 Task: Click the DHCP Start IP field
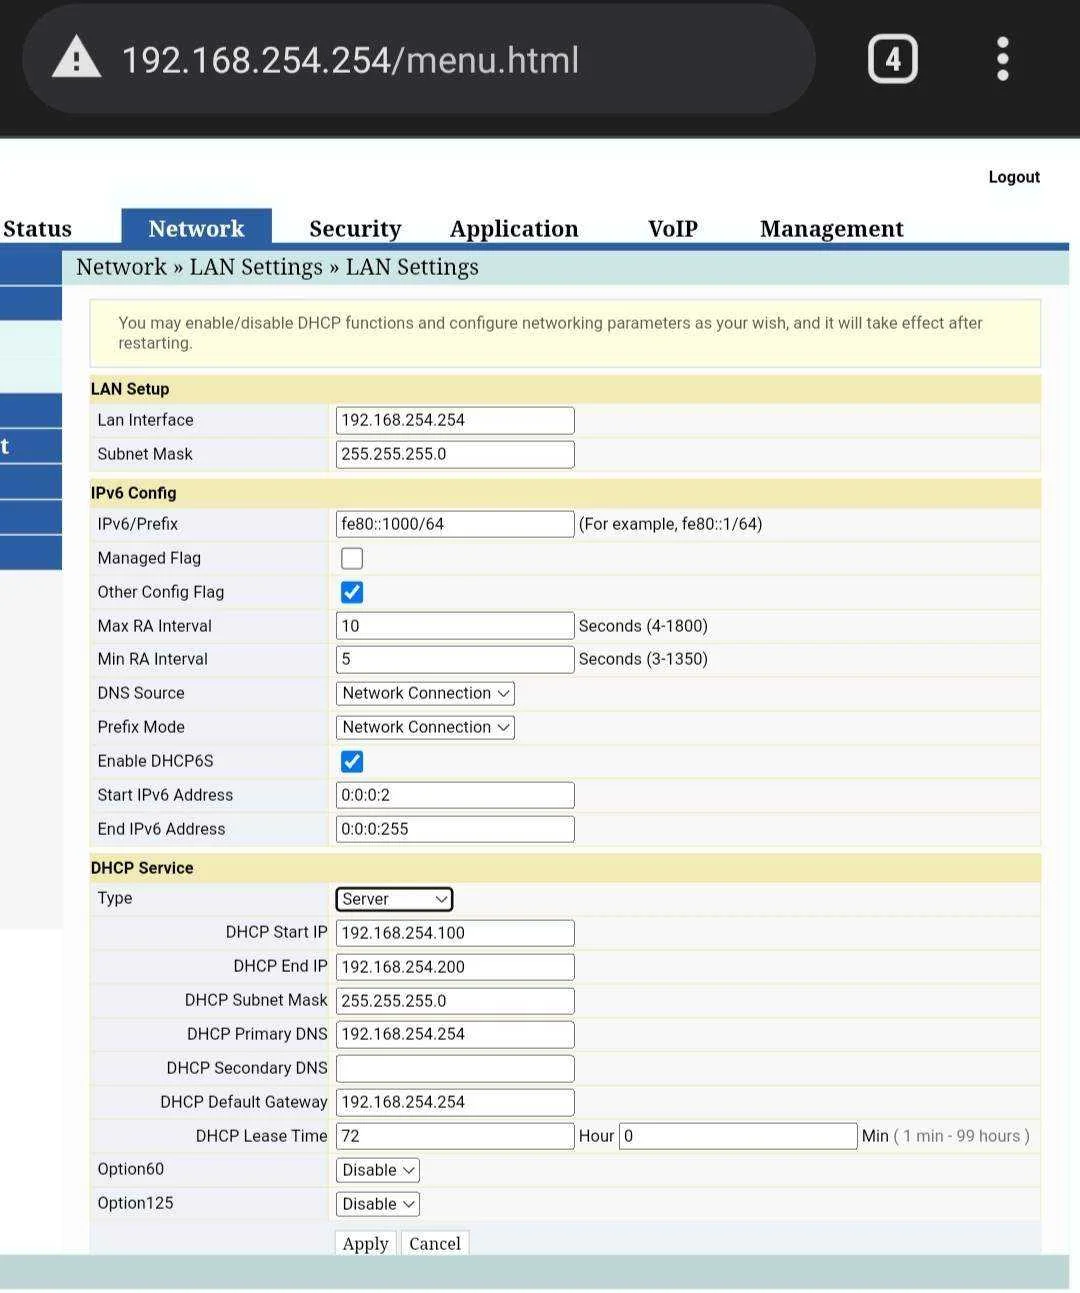tap(455, 933)
